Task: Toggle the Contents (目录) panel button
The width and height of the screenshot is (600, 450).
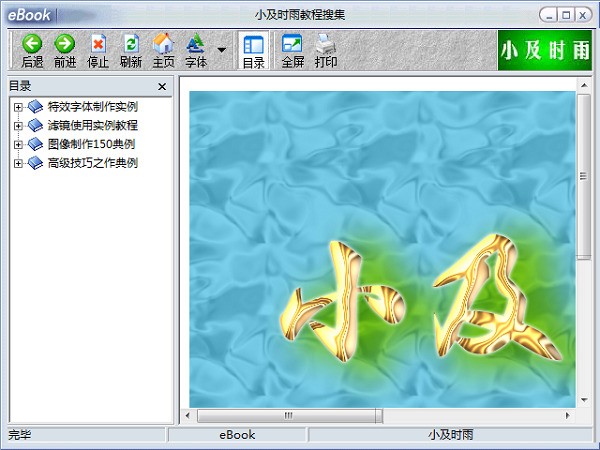Action: click(x=254, y=51)
